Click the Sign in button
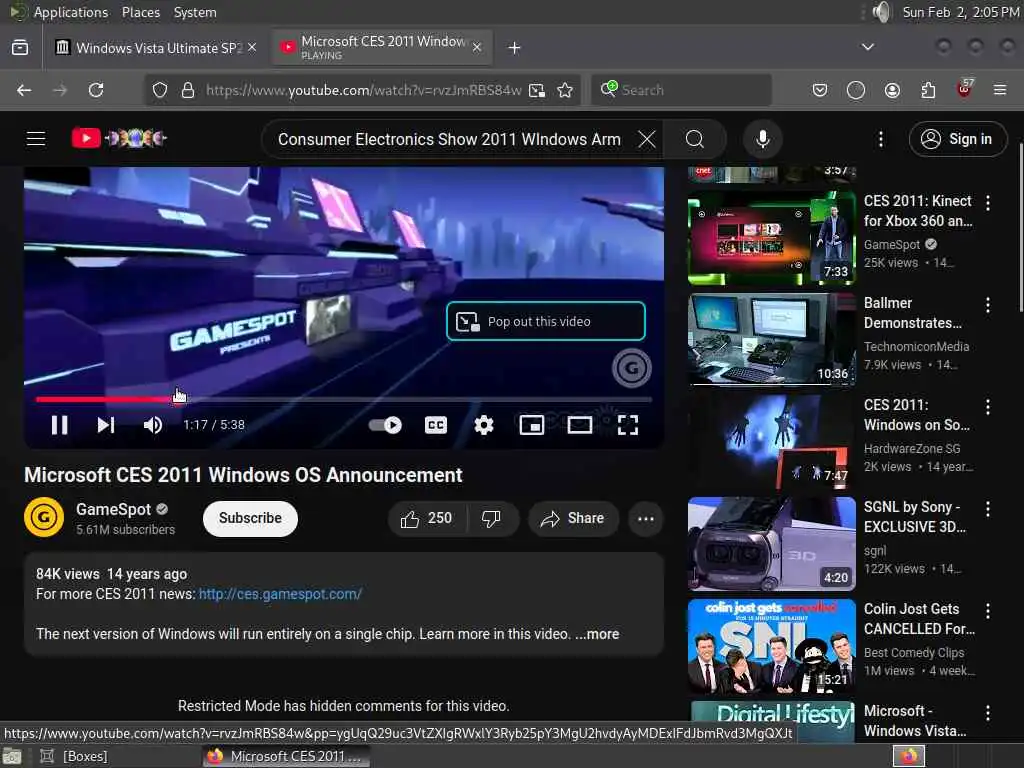1024x768 pixels. coord(957,139)
